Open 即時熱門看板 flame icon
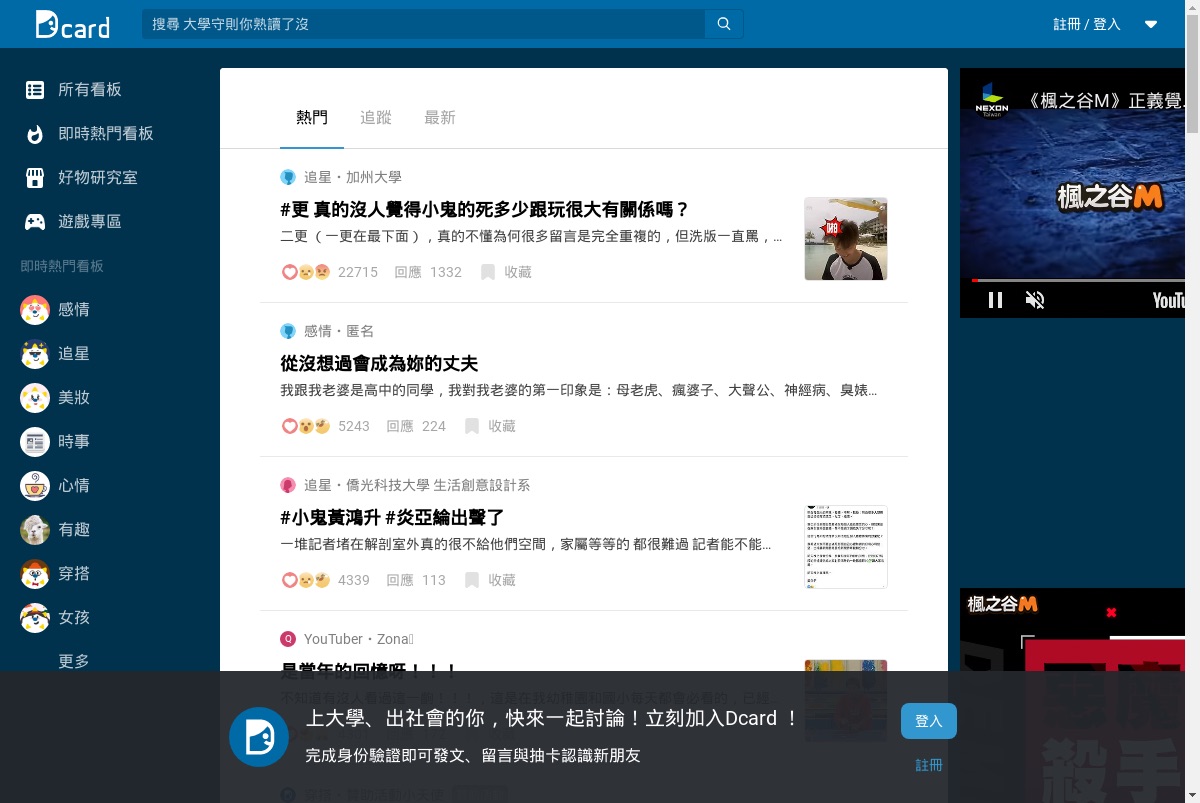Image resolution: width=1200 pixels, height=803 pixels. click(35, 134)
